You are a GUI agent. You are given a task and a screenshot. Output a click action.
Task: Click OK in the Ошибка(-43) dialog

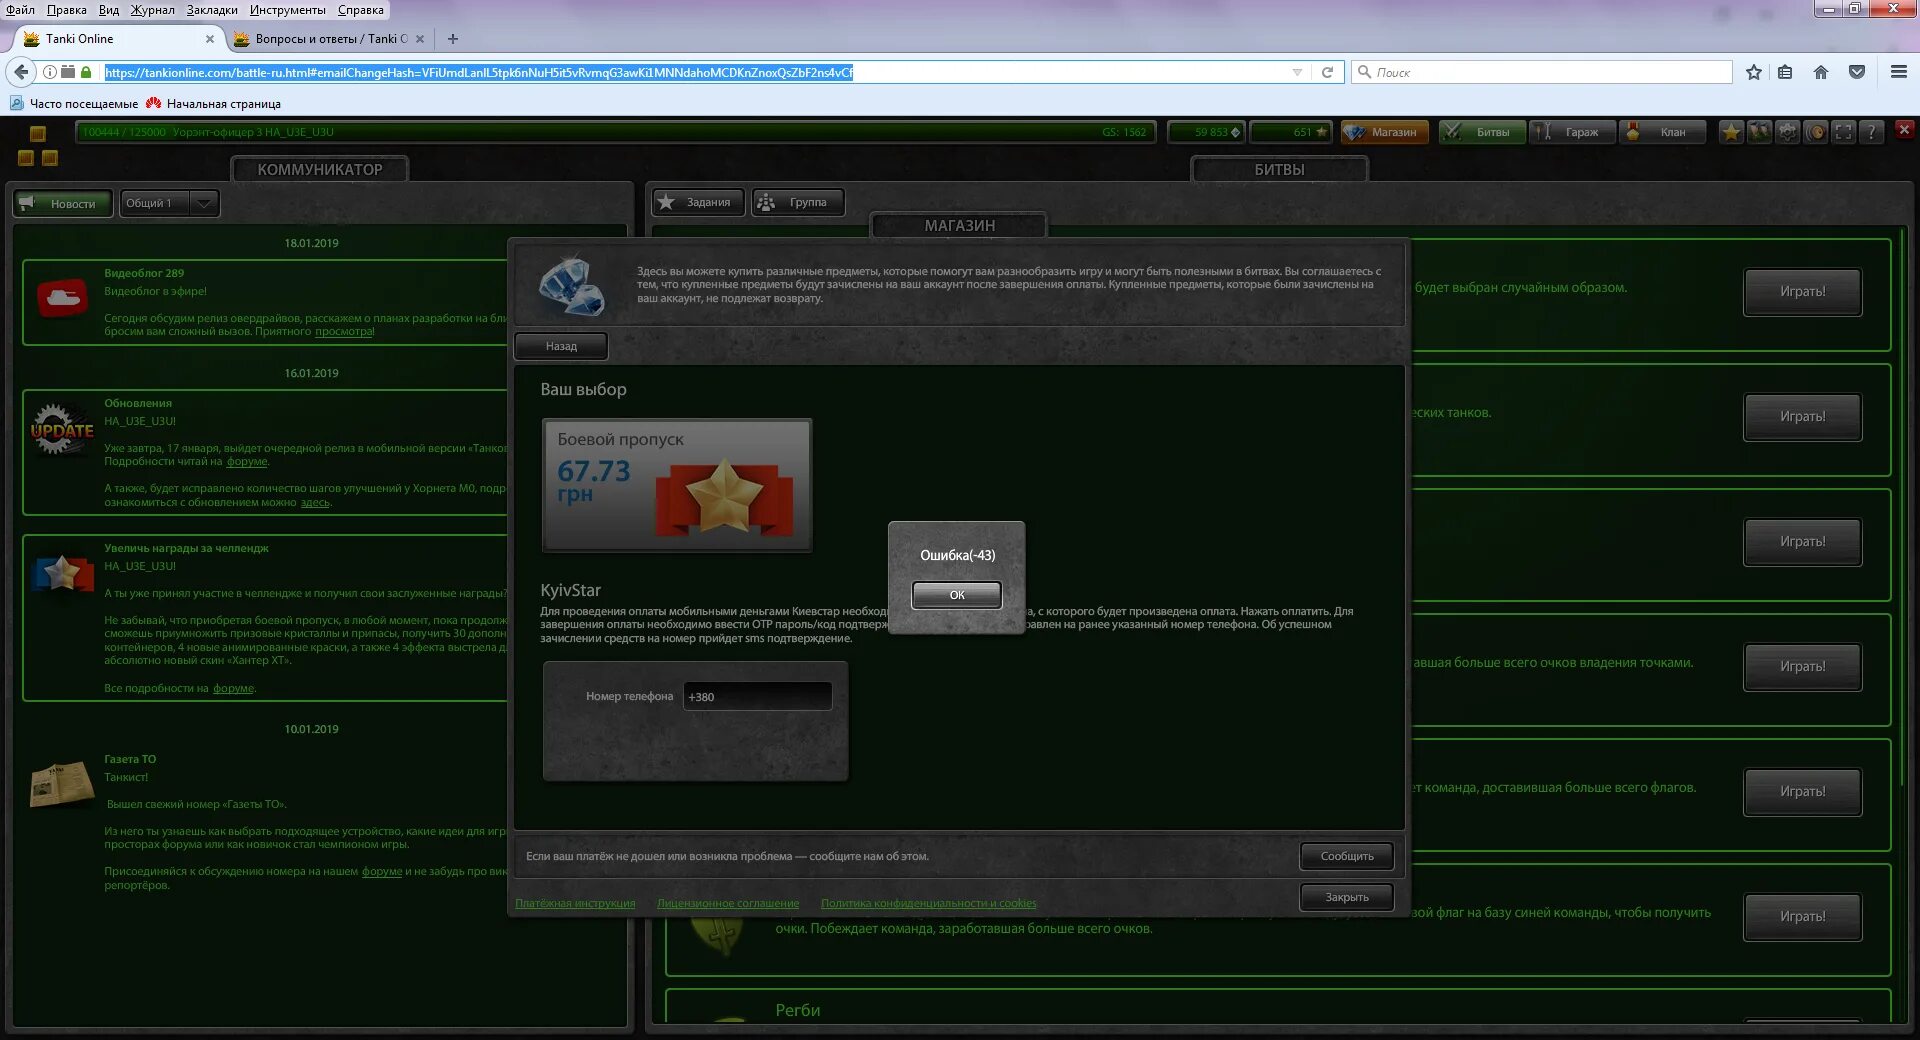pyautogui.click(x=956, y=595)
